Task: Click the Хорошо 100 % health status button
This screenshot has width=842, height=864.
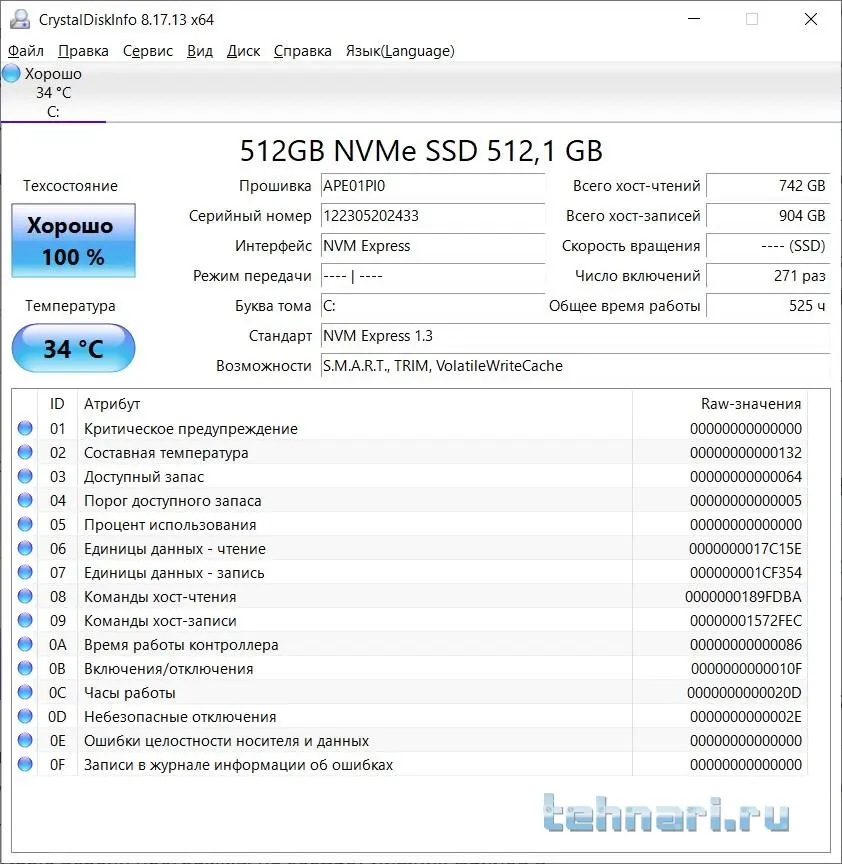Action: point(73,240)
